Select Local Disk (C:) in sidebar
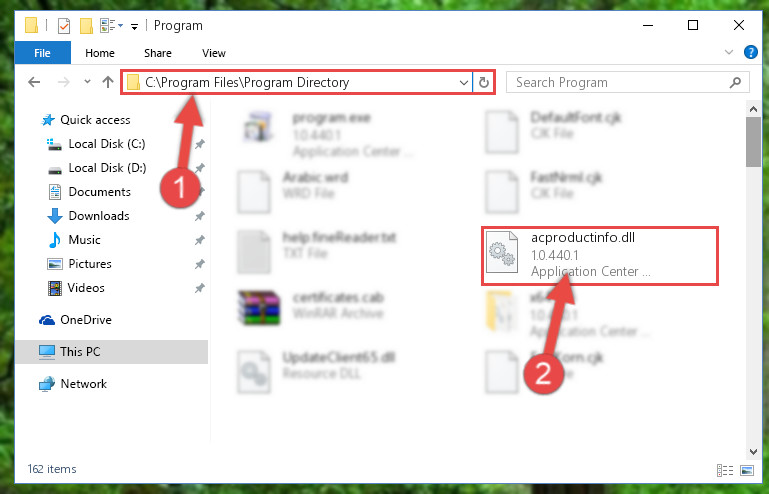 click(107, 144)
